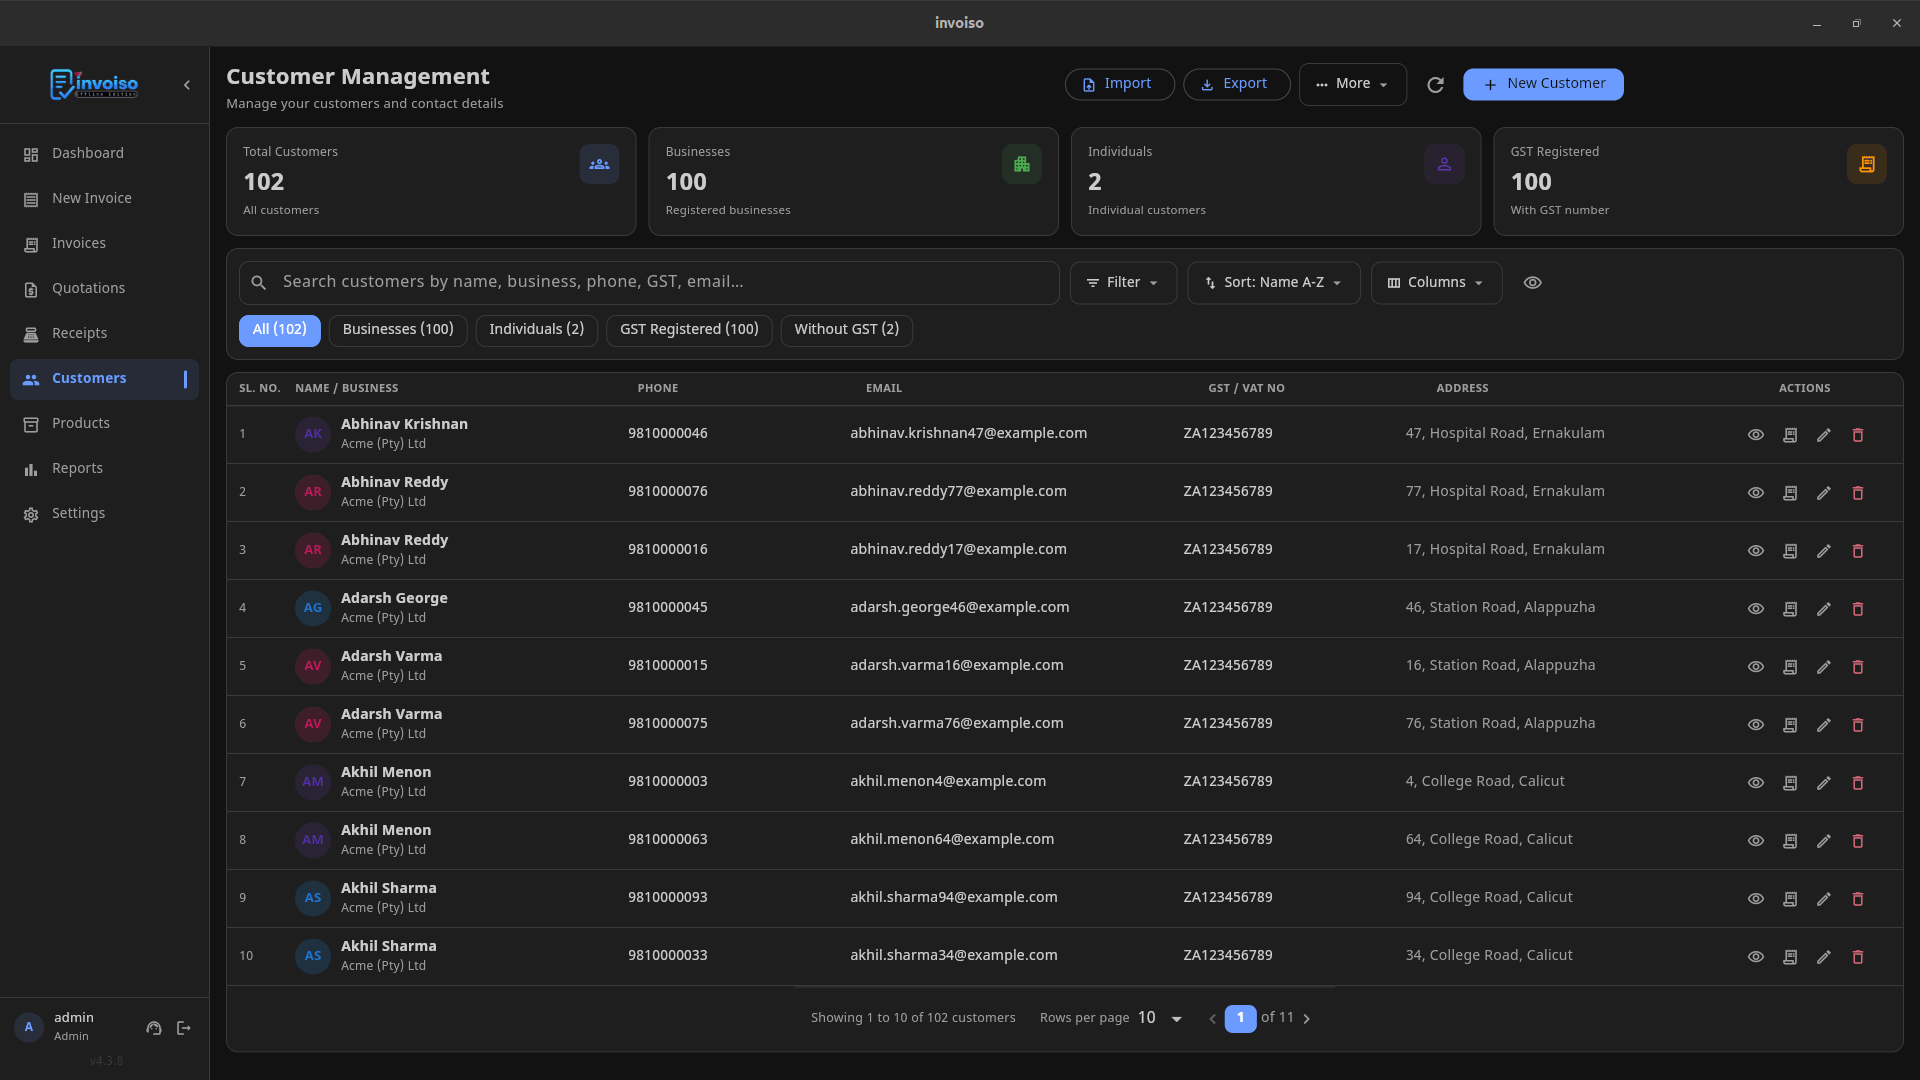This screenshot has height=1080, width=1920.
Task: View Adarsh George with the eye icon
Action: pos(1755,609)
